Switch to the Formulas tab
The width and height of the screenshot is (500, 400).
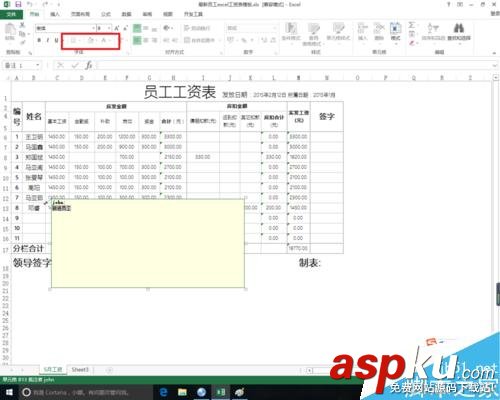point(106,14)
